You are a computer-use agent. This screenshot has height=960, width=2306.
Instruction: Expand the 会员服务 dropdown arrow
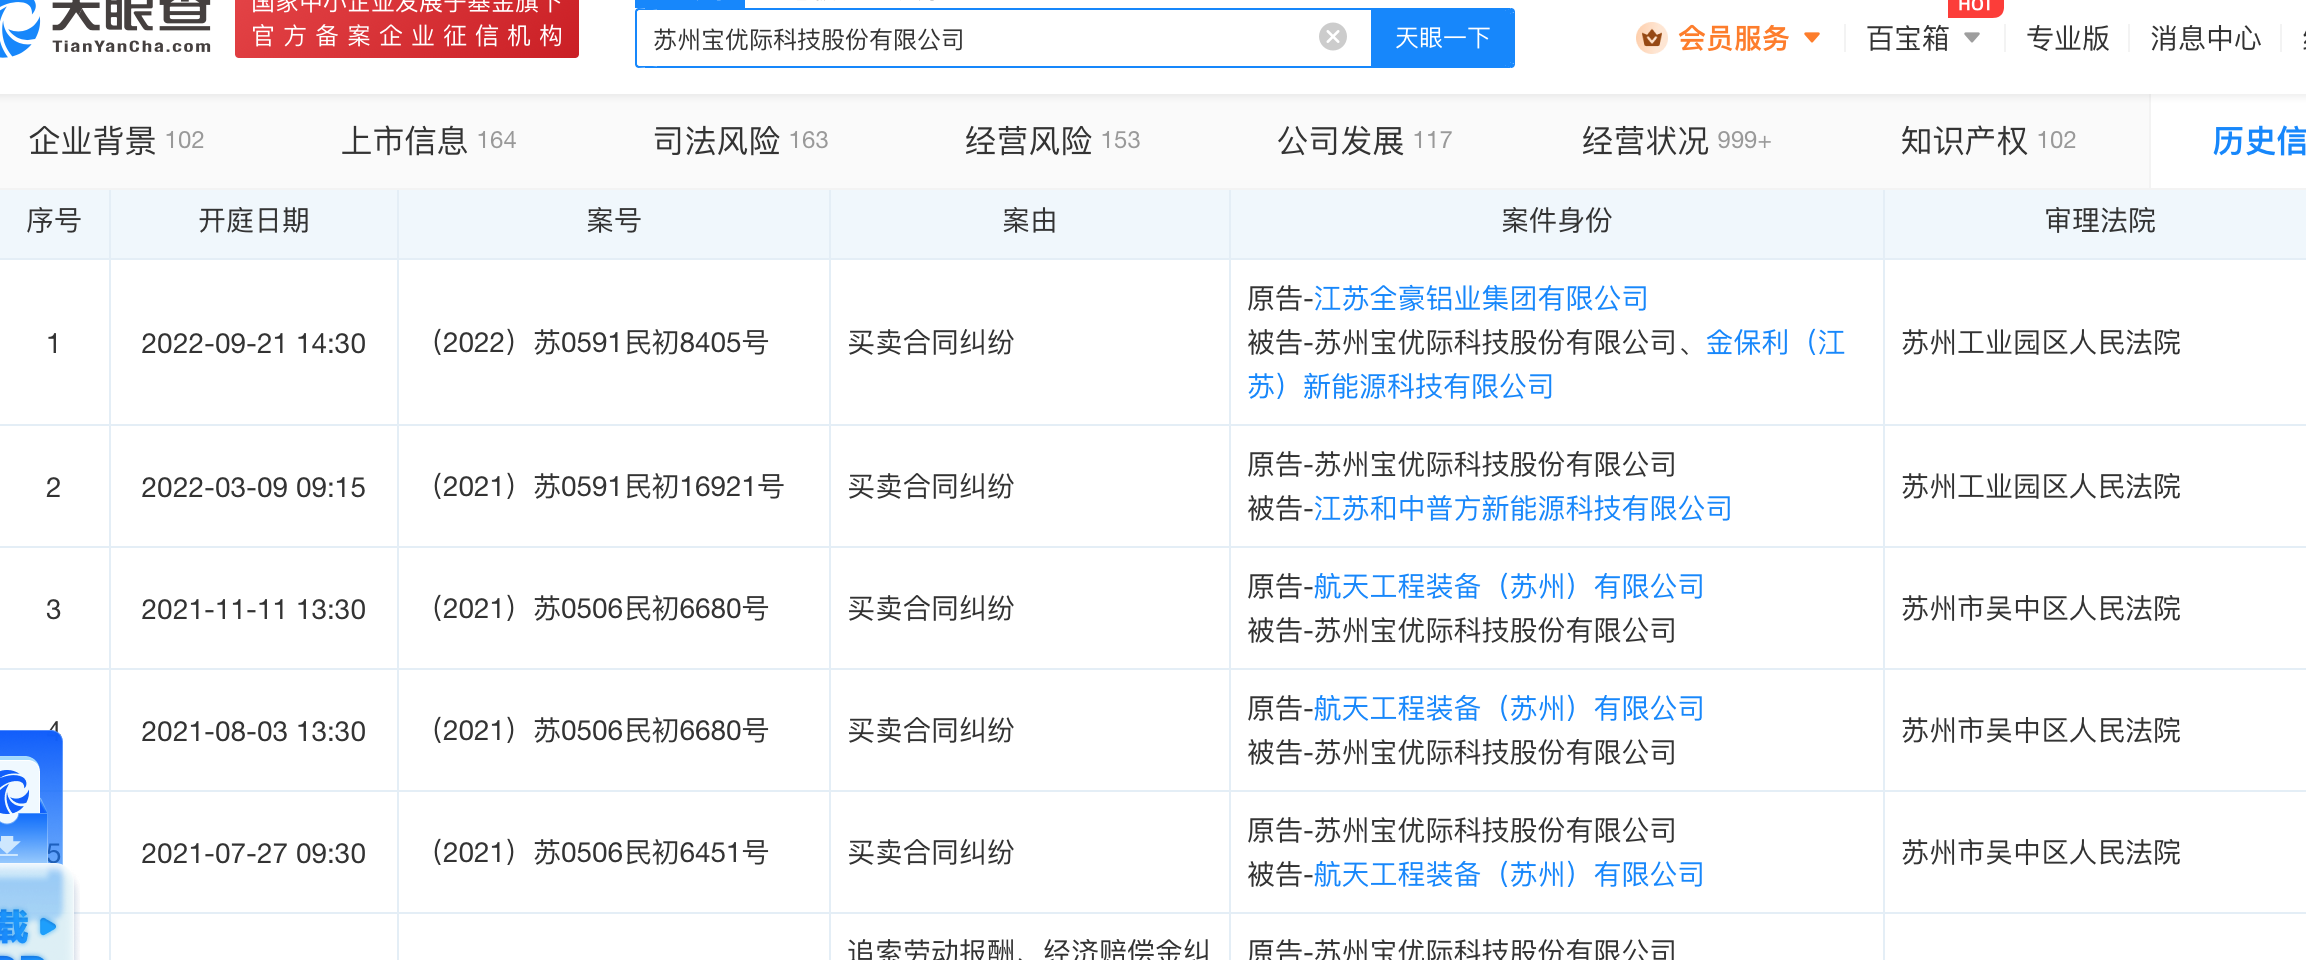(x=1812, y=38)
